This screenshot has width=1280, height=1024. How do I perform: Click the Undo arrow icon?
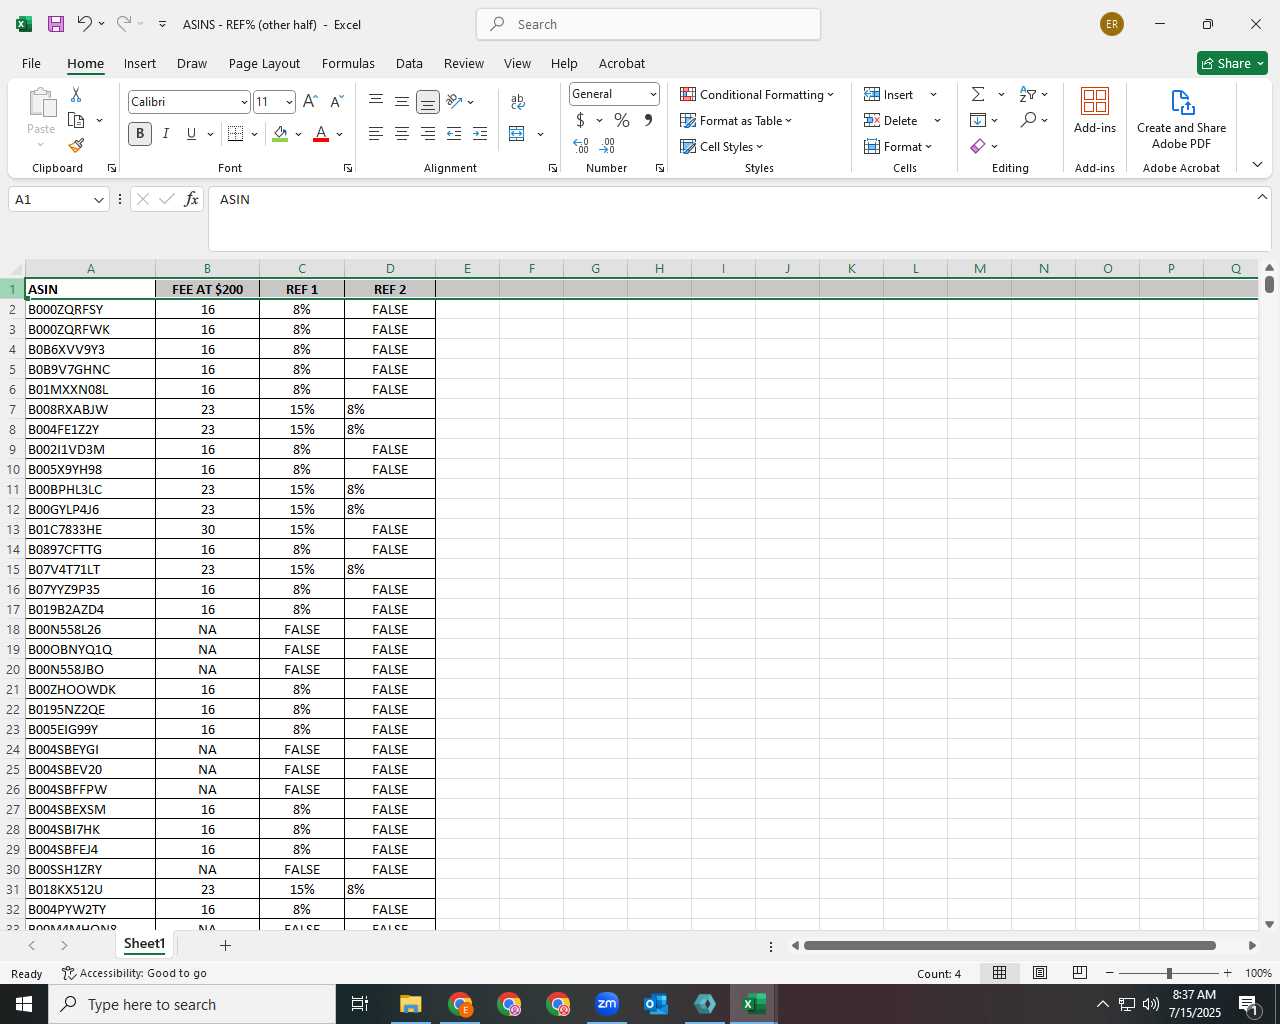pos(85,23)
